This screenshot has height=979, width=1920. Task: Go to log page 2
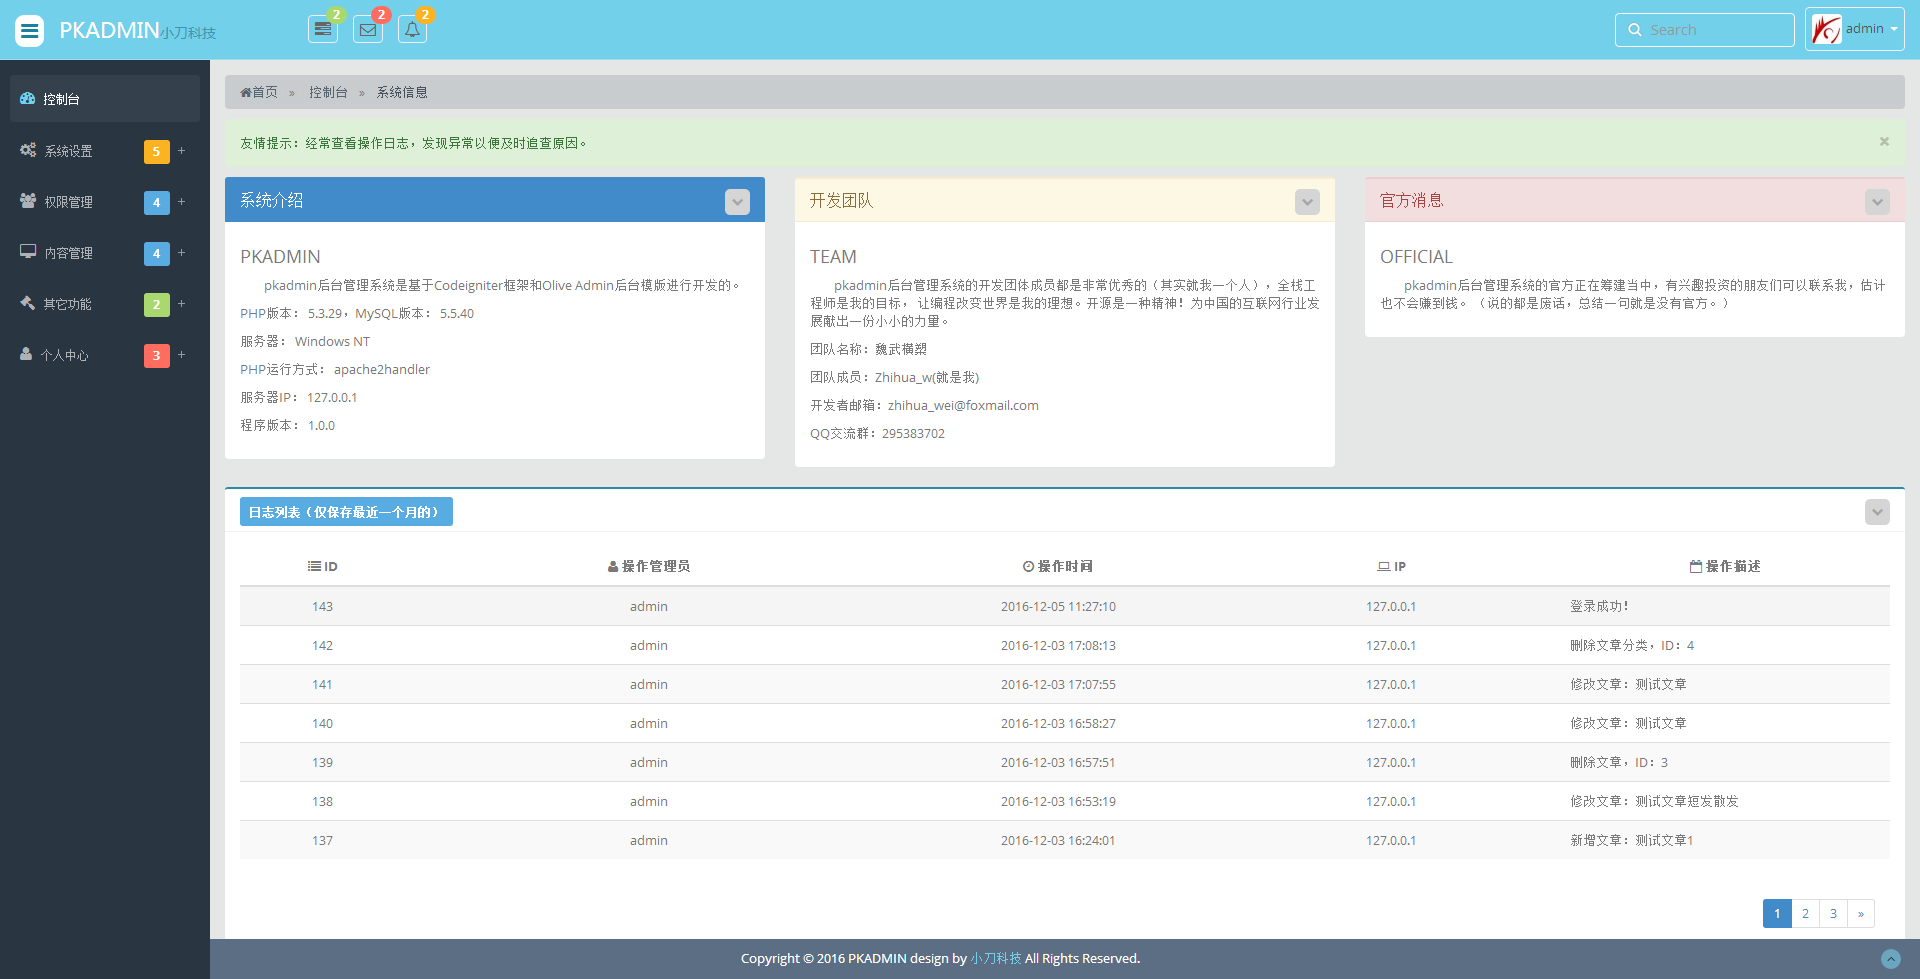[x=1805, y=914]
